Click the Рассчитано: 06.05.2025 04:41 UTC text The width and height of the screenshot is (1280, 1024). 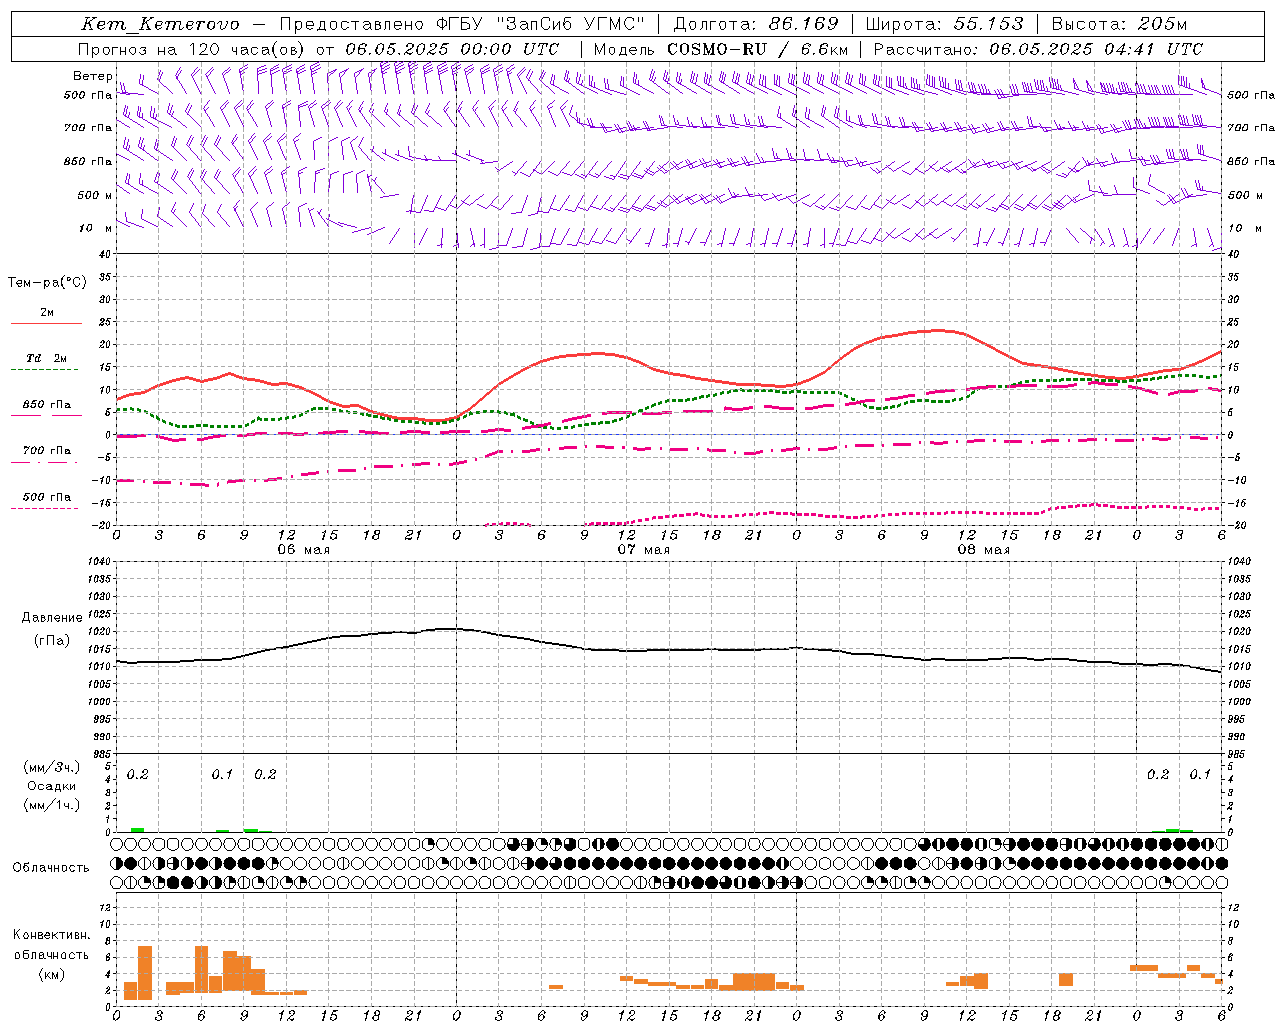pos(1038,49)
